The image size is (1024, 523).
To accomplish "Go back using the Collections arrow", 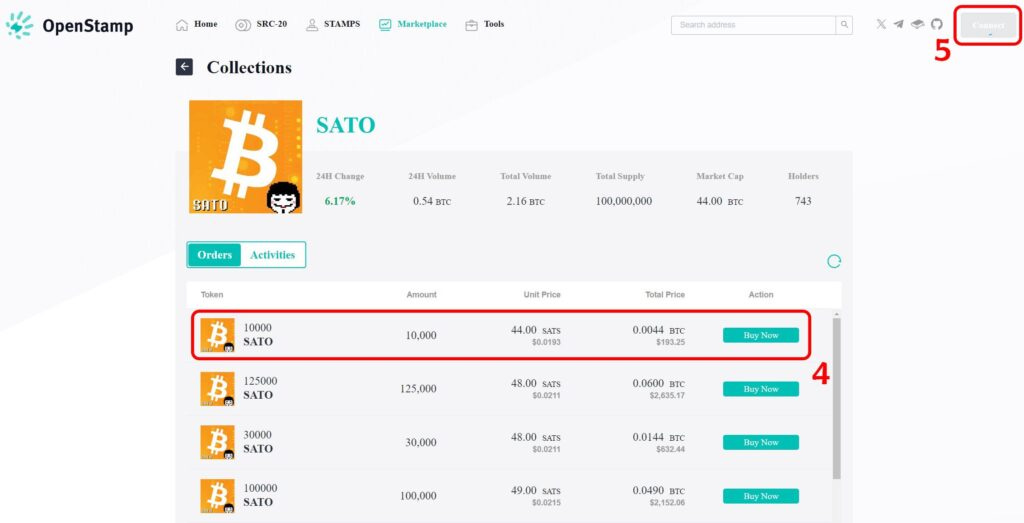I will (x=184, y=67).
